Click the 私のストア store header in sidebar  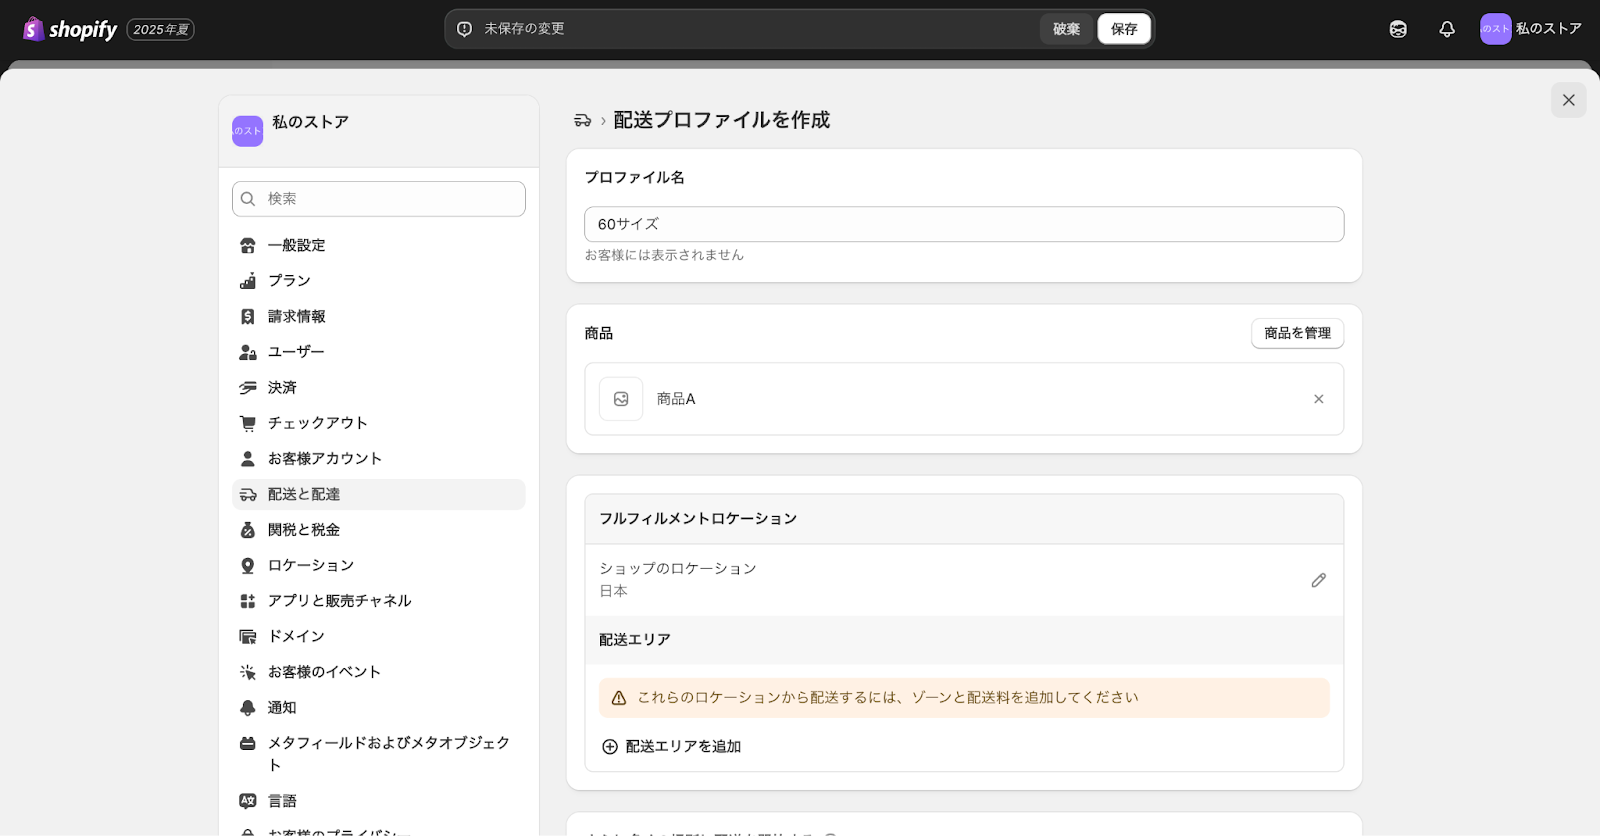click(379, 131)
